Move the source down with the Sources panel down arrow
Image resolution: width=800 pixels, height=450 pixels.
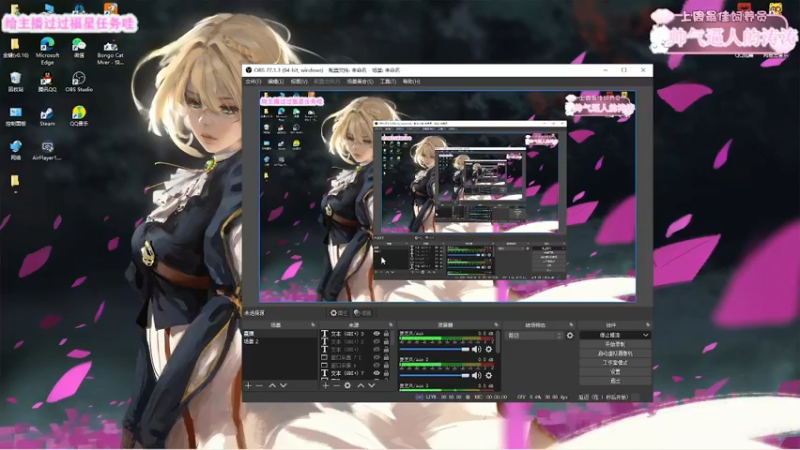pyautogui.click(x=371, y=386)
